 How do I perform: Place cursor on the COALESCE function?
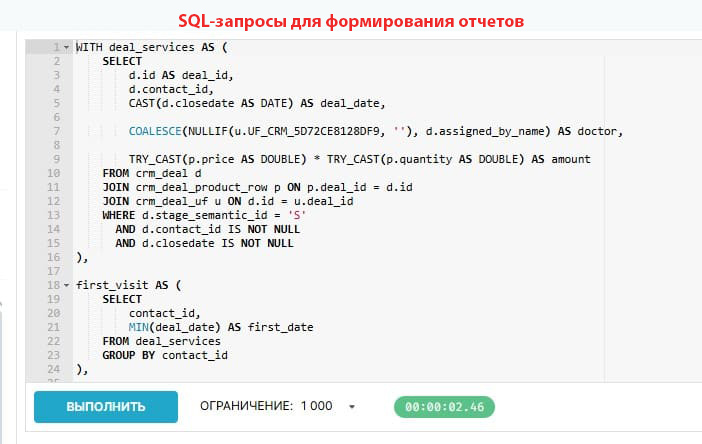[x=158, y=131]
